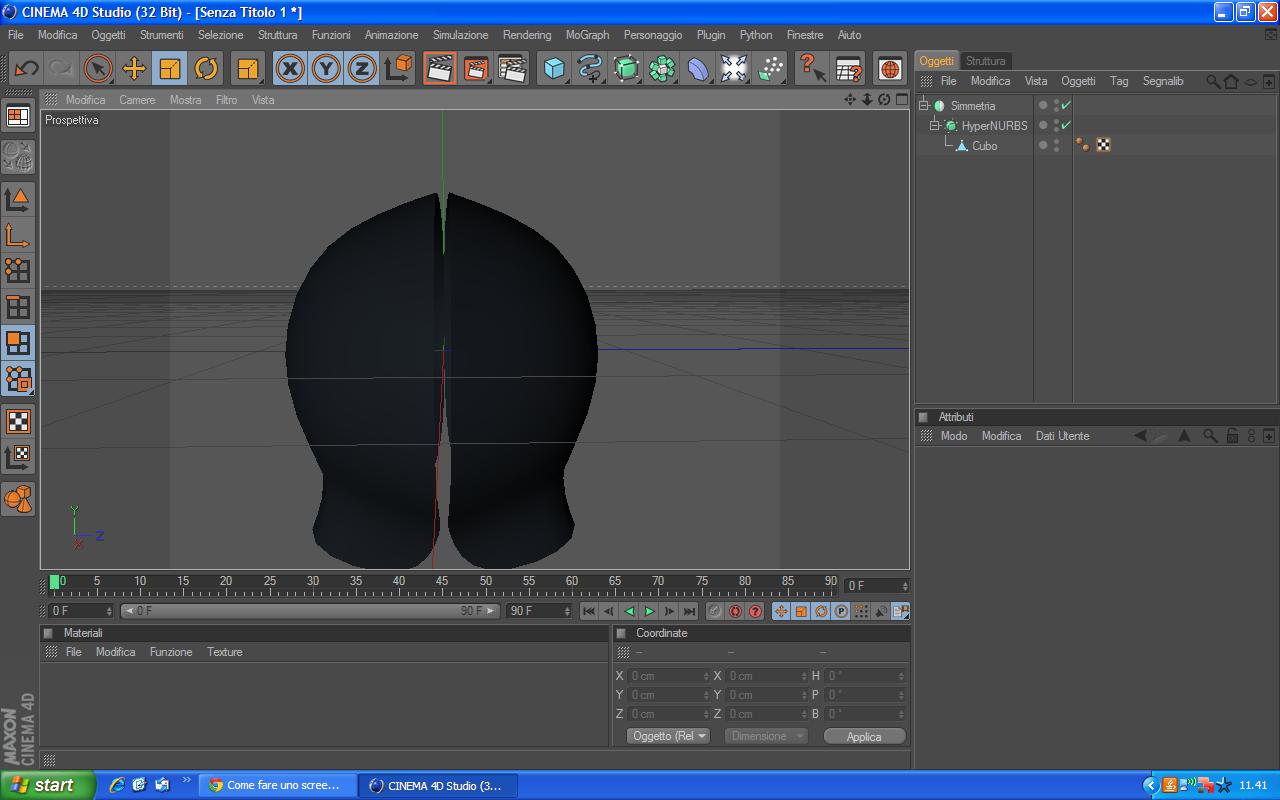
Task: Click the Render View clapperboard icon
Action: point(439,68)
